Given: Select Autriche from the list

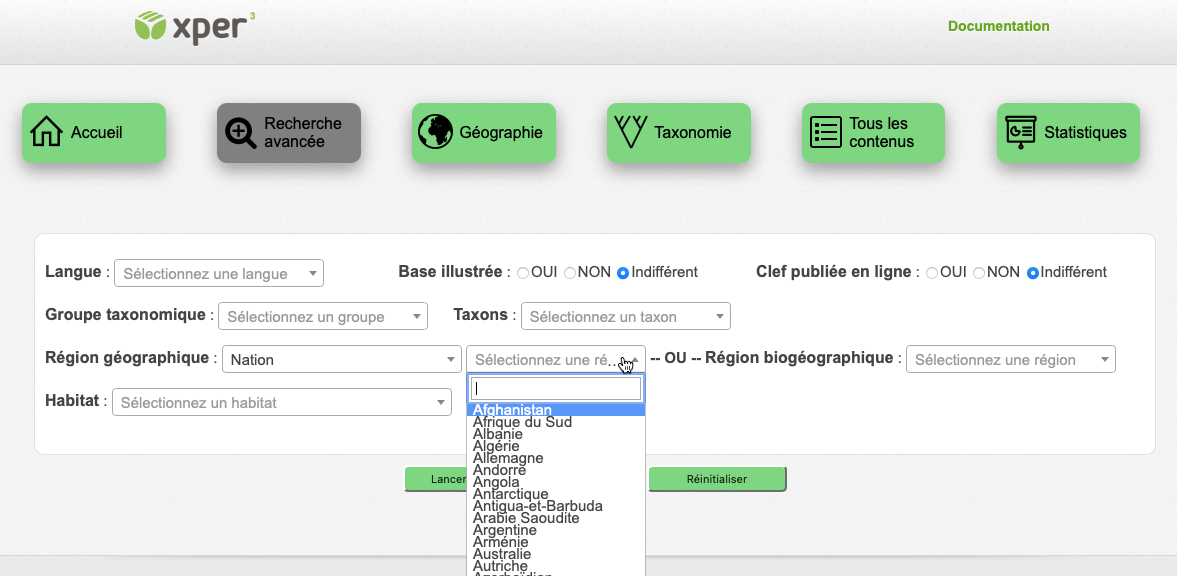Looking at the screenshot, I should [555, 566].
